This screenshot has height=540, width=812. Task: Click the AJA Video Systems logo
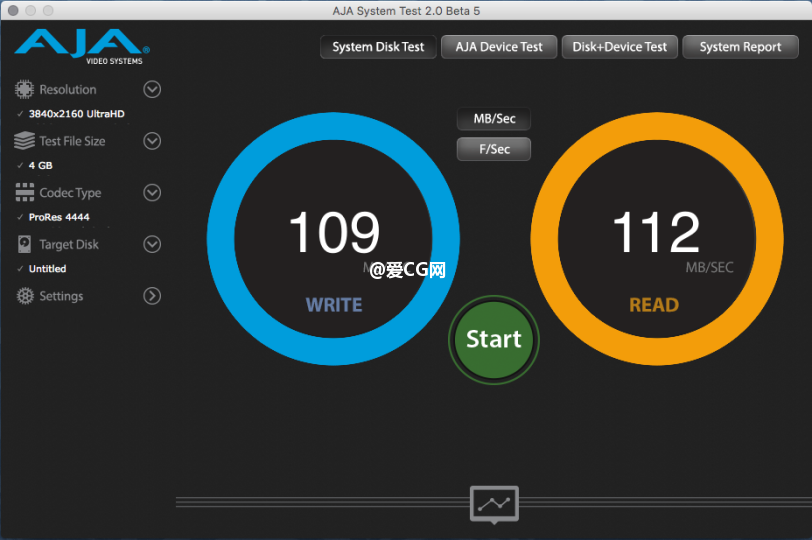coord(82,47)
